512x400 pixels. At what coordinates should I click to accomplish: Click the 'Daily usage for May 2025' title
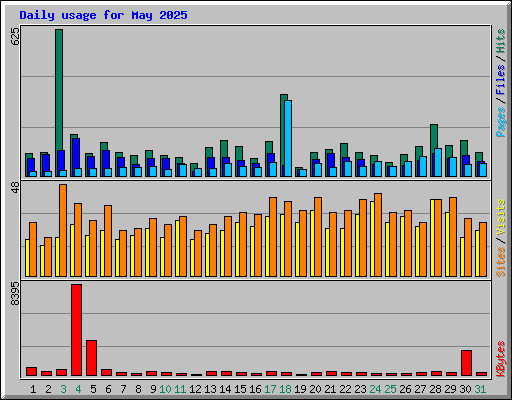click(x=103, y=16)
